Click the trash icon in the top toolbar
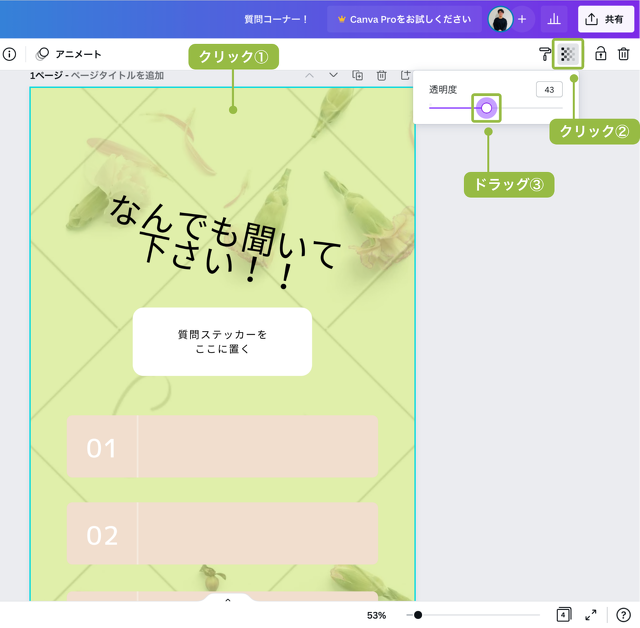The width and height of the screenshot is (640, 628). coord(624,54)
